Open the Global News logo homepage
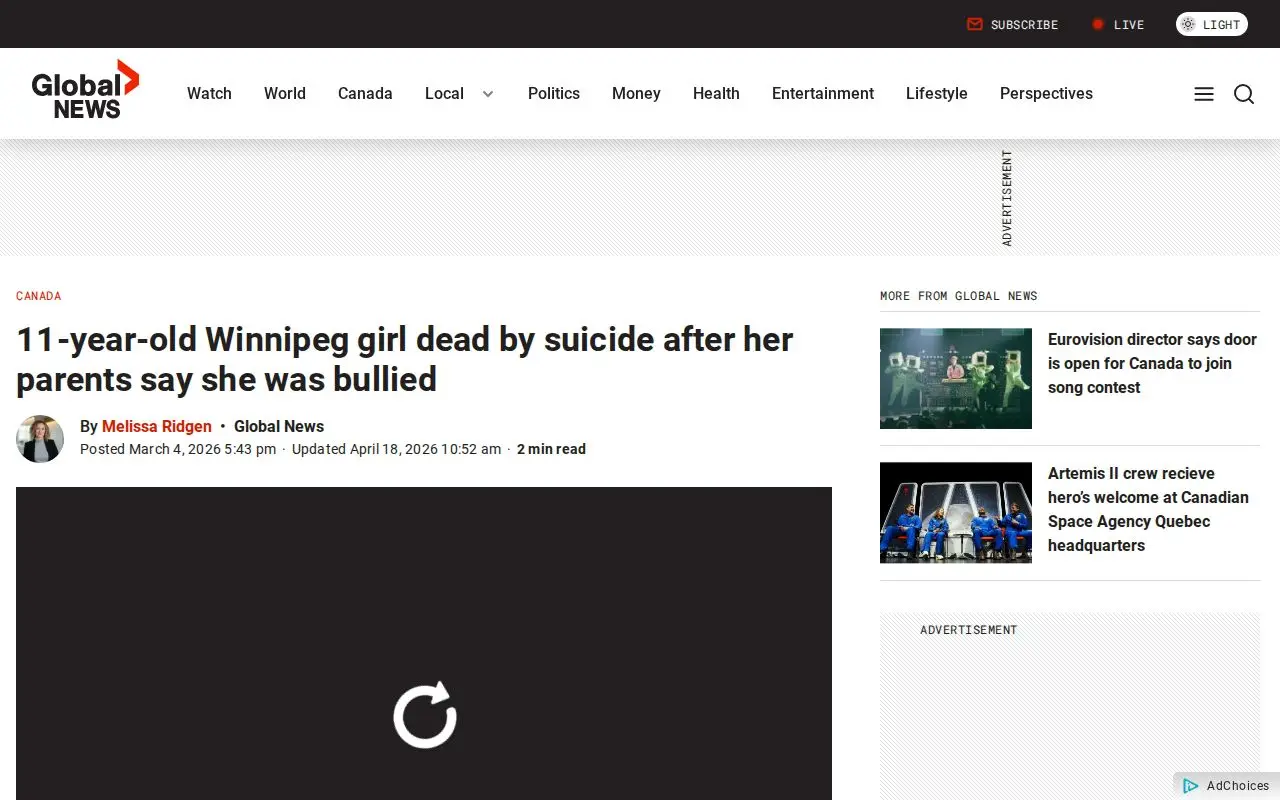The width and height of the screenshot is (1280, 800). (85, 90)
